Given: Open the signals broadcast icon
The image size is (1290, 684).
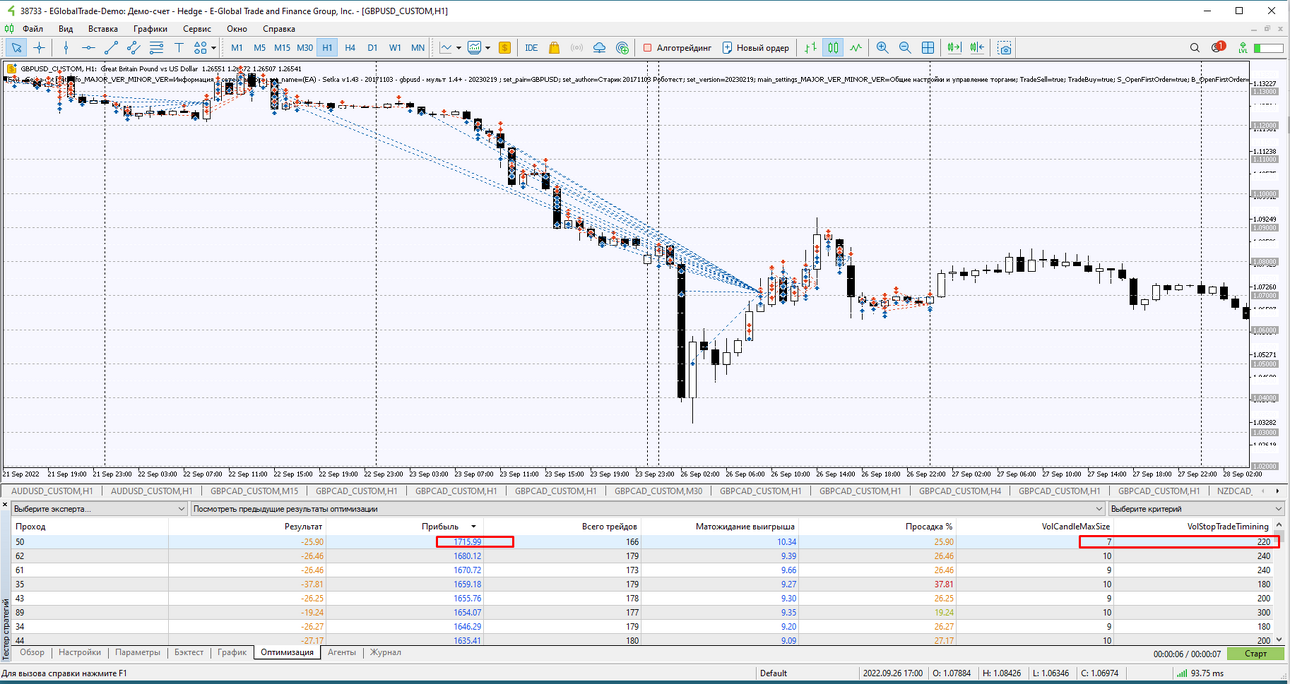Looking at the screenshot, I should pos(577,47).
